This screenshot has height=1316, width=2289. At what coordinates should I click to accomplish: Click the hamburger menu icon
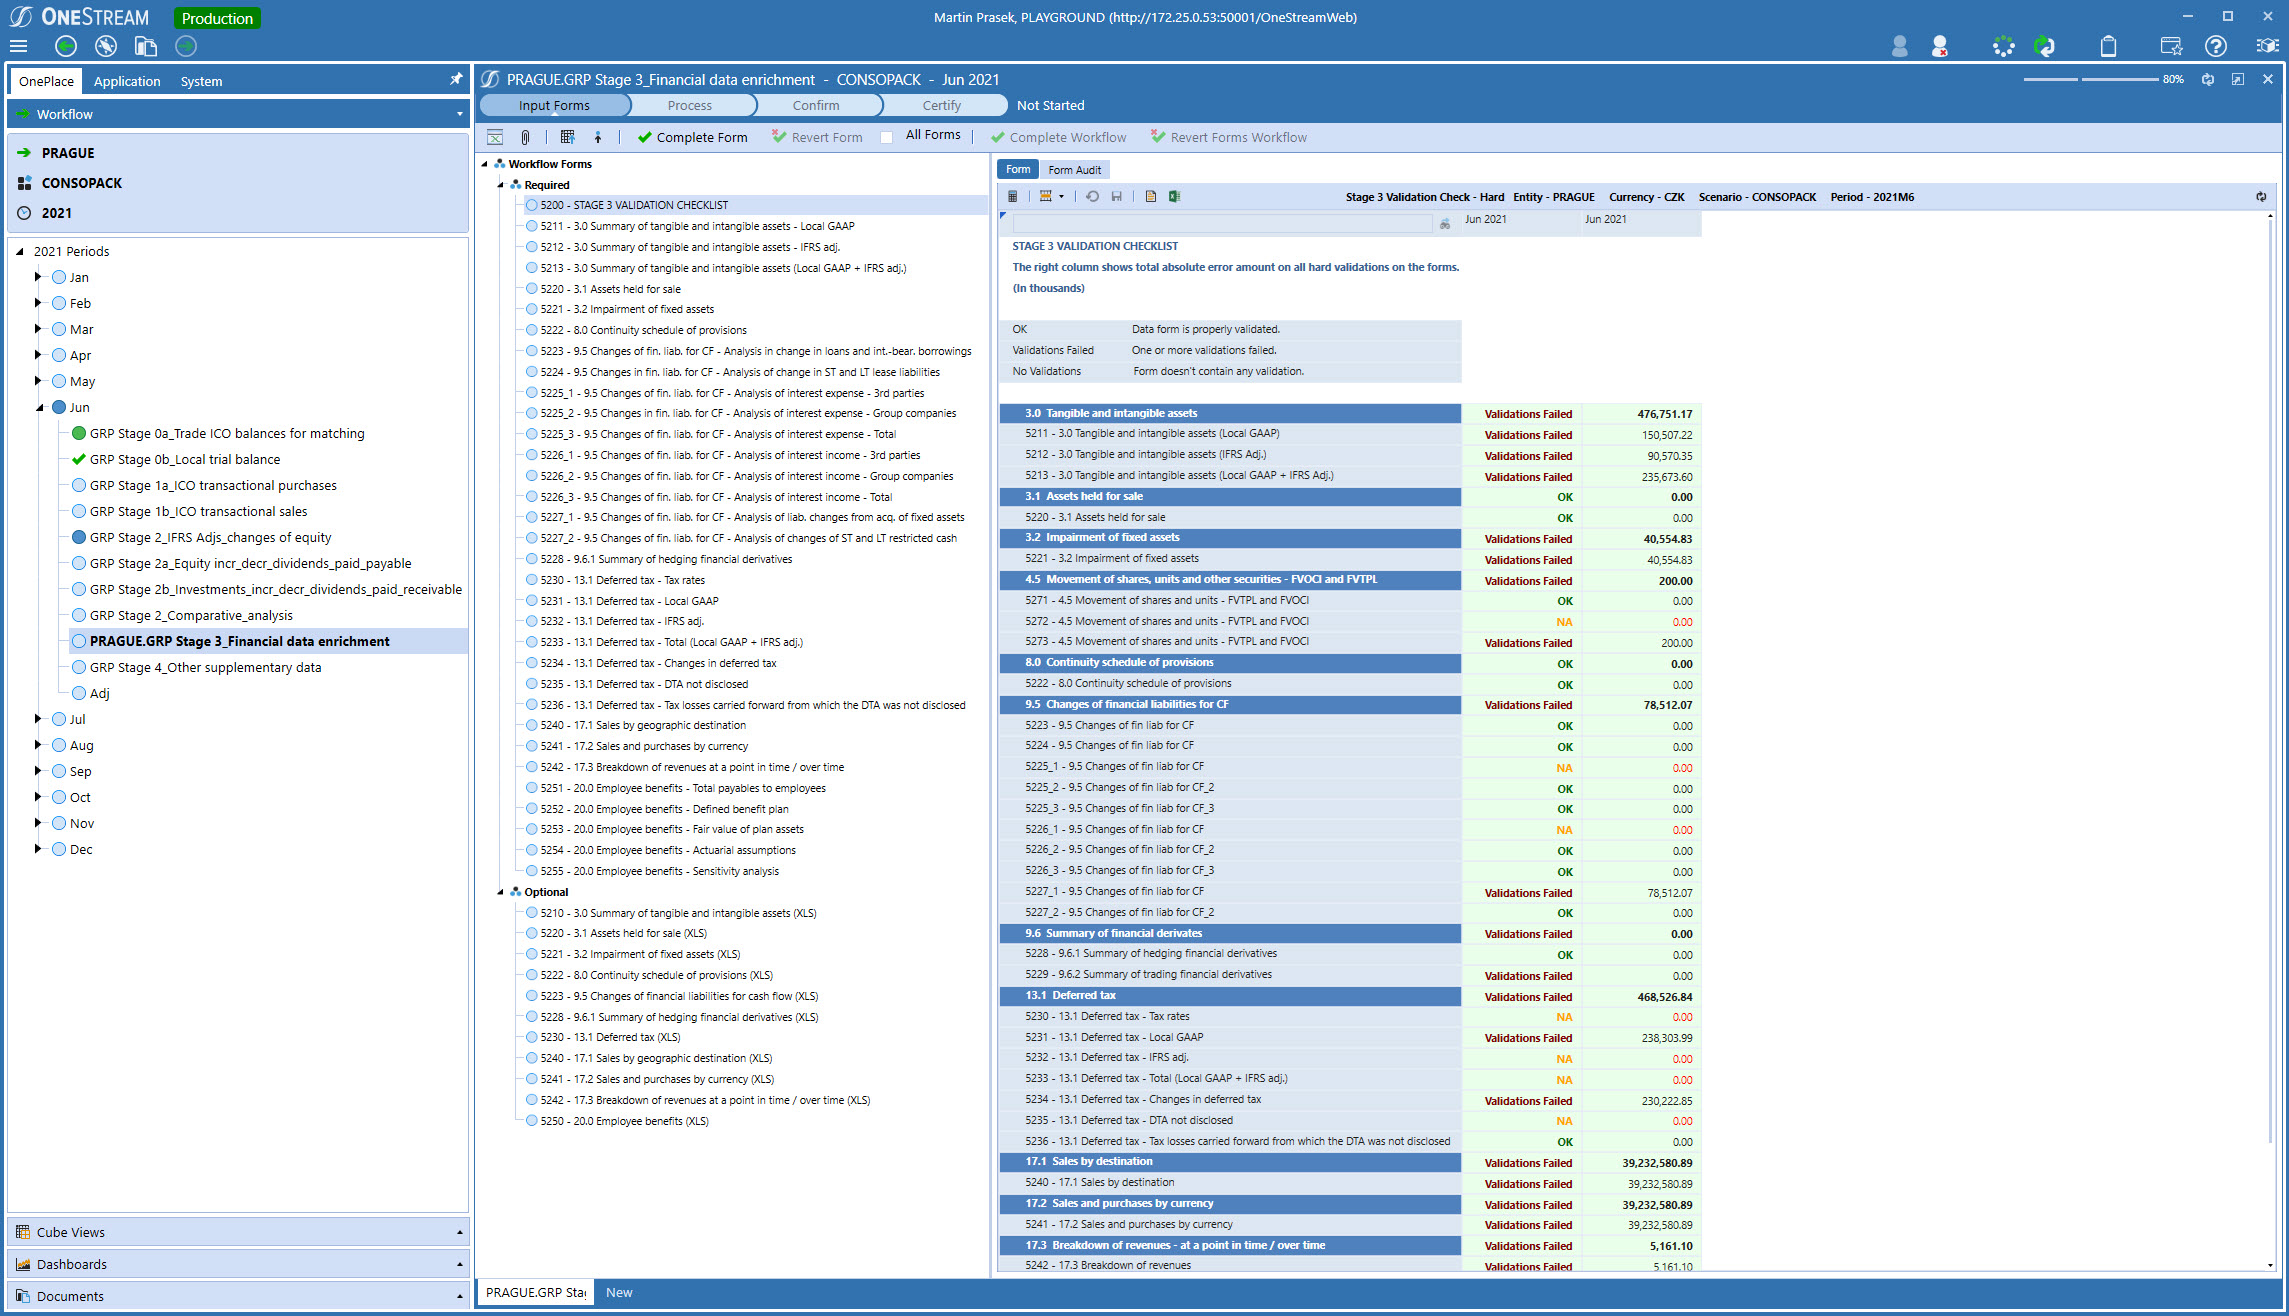[18, 46]
